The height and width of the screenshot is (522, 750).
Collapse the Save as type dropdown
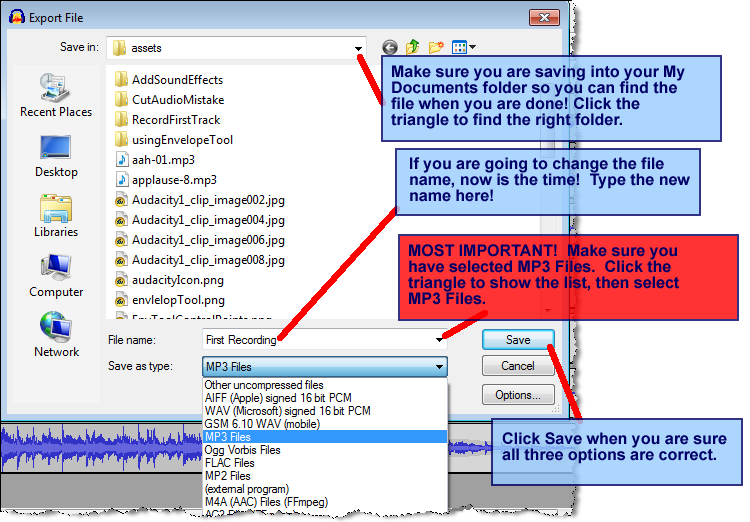tap(439, 367)
